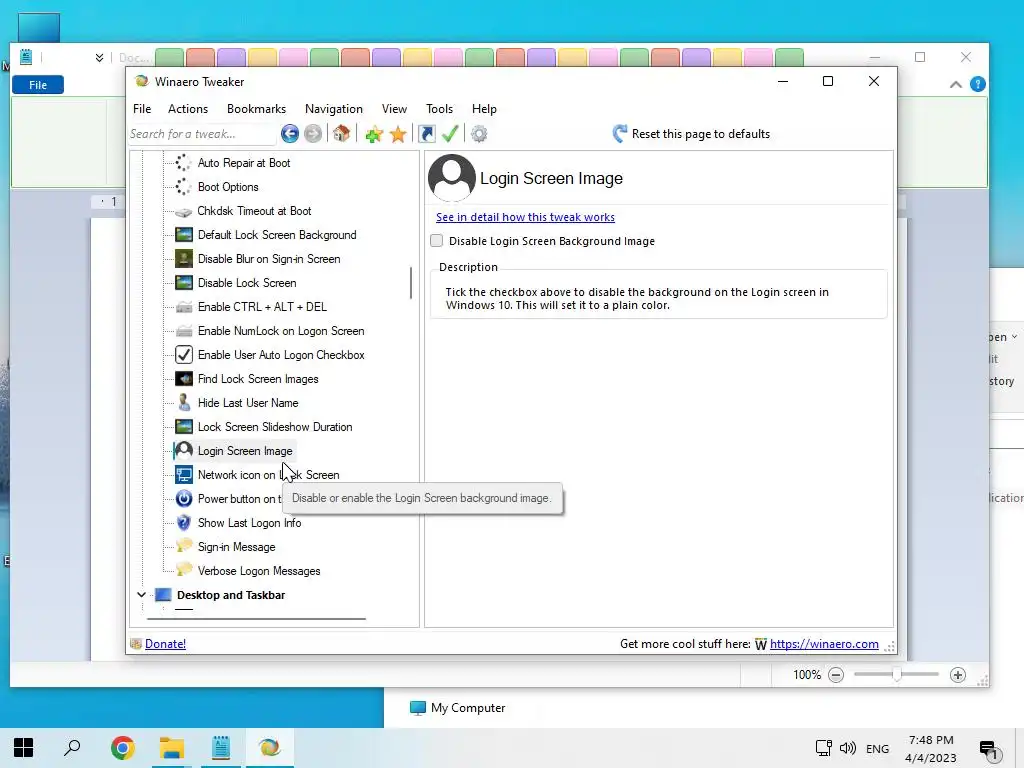Open the View menu
This screenshot has width=1024, height=768.
click(x=394, y=109)
